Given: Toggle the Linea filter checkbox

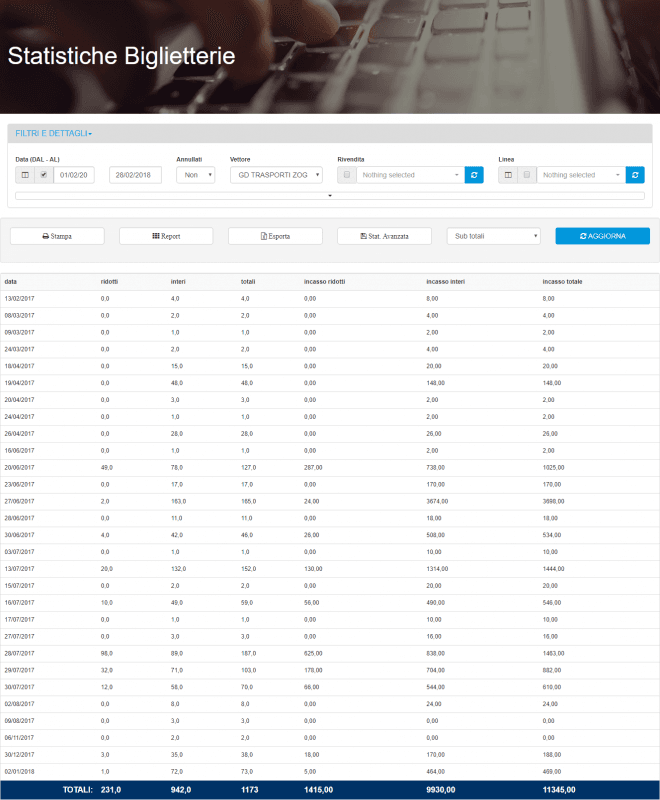Looking at the screenshot, I should (527, 175).
